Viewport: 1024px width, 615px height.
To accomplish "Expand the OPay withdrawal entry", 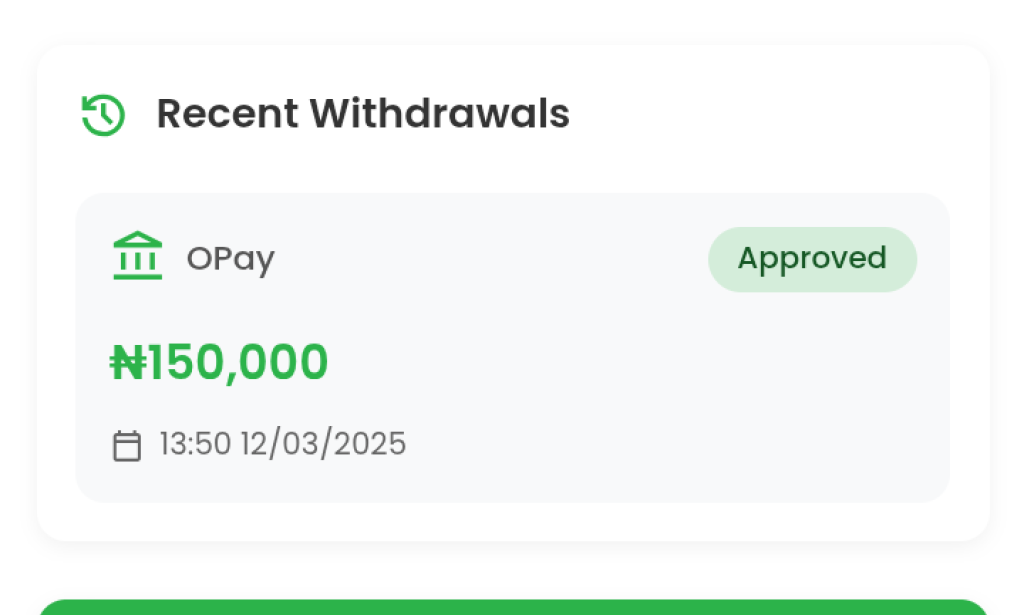I will (x=512, y=345).
